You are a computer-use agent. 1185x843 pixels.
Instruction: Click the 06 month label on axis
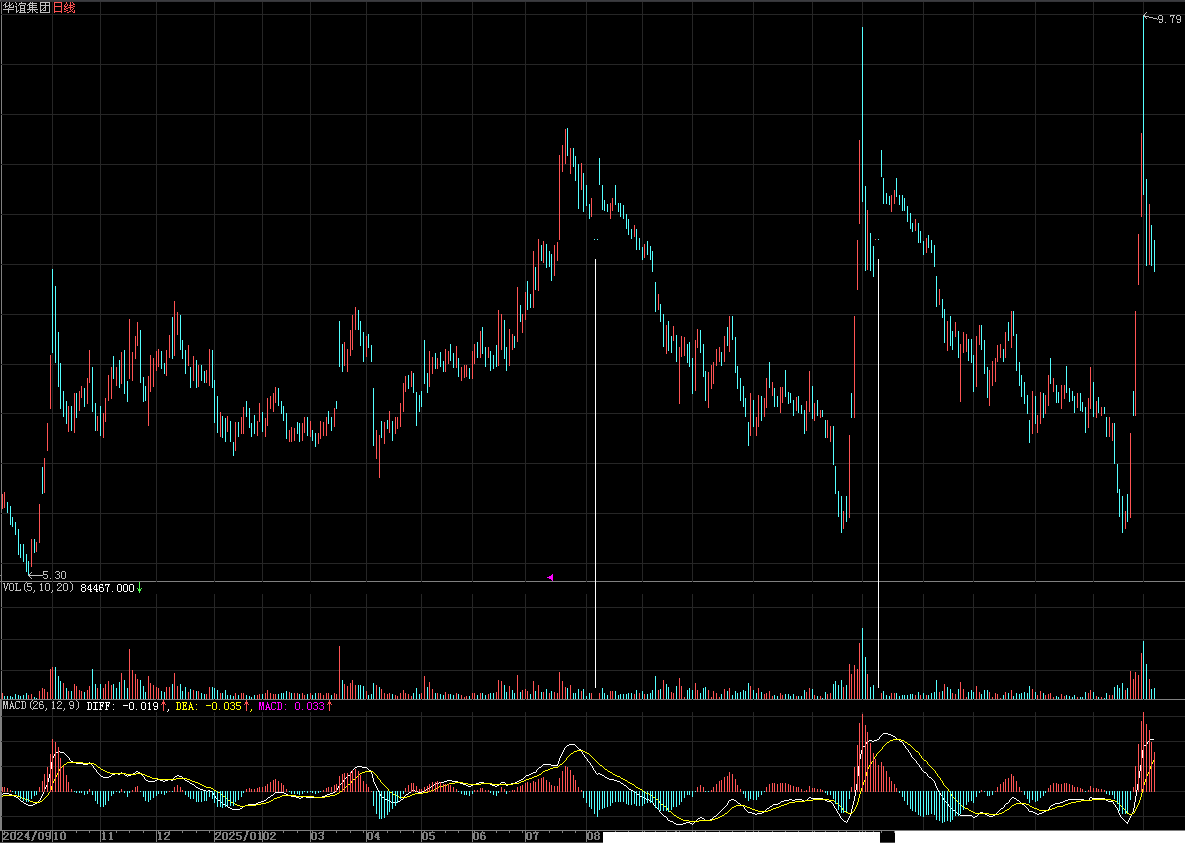pyautogui.click(x=479, y=836)
